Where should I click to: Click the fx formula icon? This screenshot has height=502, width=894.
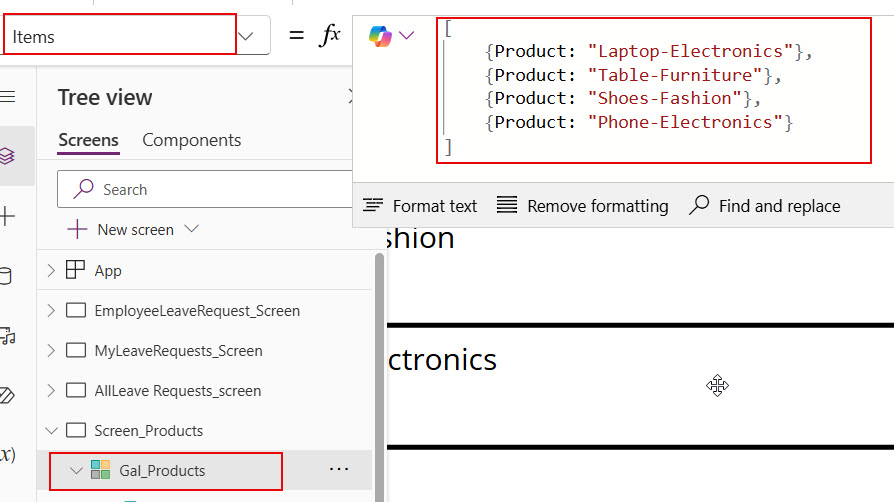pyautogui.click(x=330, y=35)
